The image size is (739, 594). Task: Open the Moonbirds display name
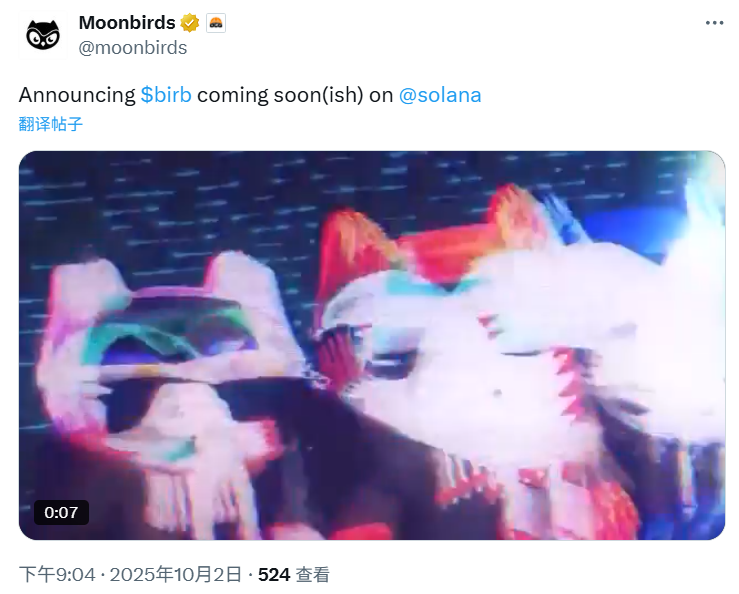point(127,23)
